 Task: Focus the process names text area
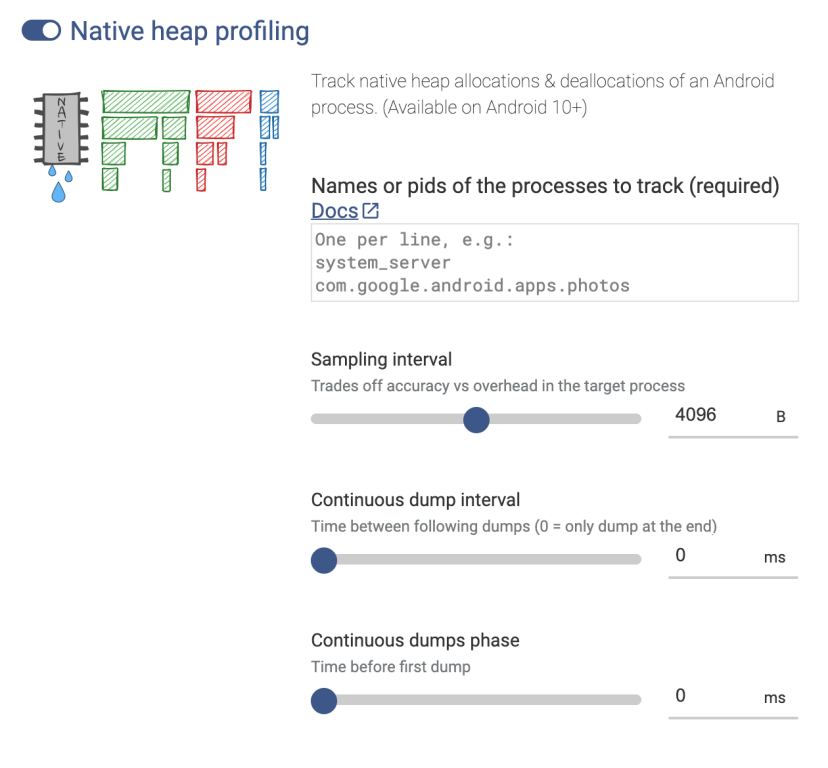(x=554, y=262)
